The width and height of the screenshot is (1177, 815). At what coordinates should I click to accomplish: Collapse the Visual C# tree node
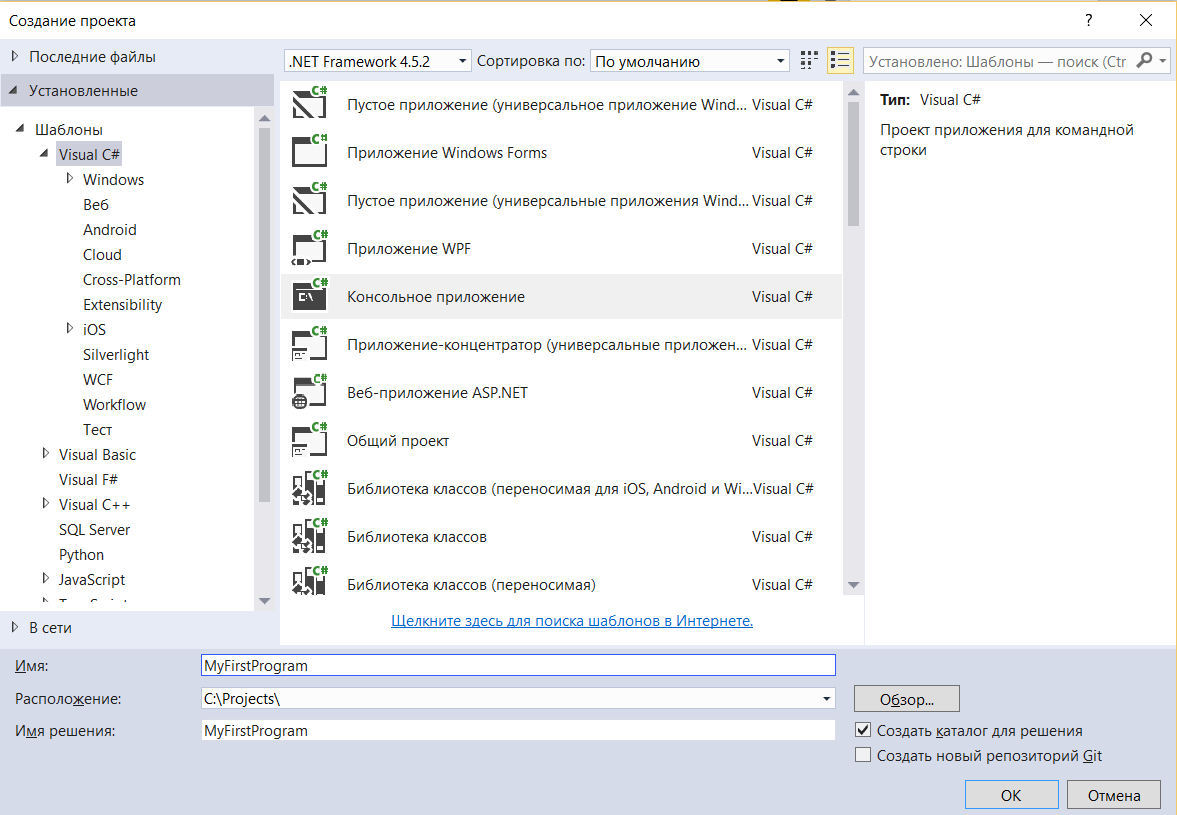click(x=44, y=154)
